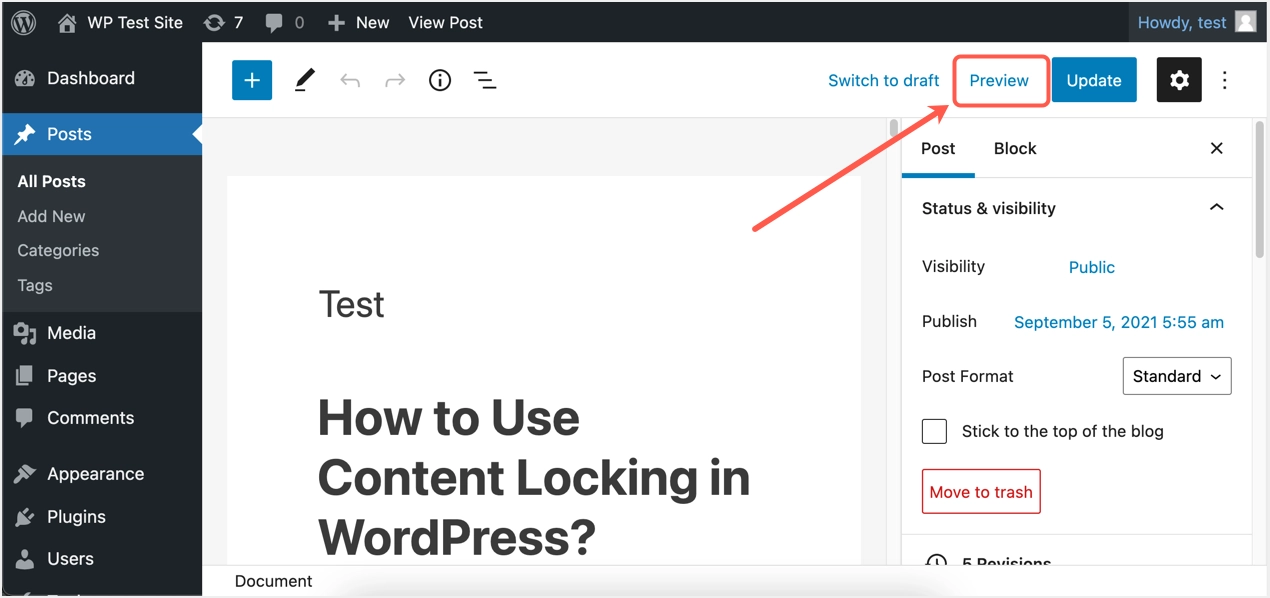Click the Users person icon
1270x598 pixels.
pyautogui.click(x=25, y=559)
